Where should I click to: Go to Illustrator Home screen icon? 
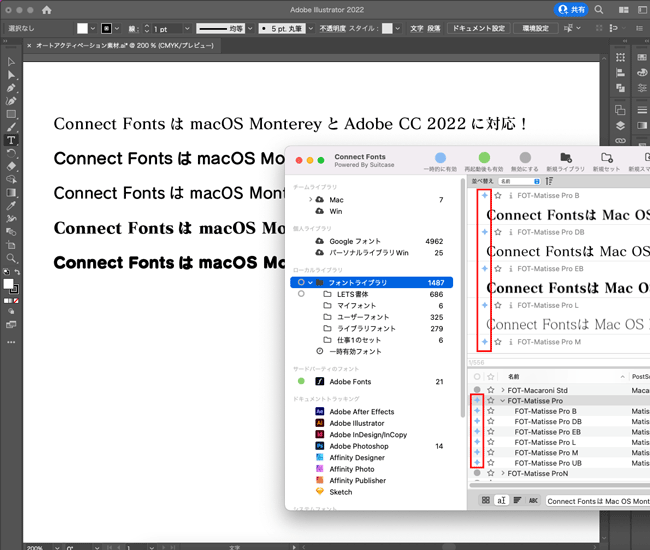point(47,10)
